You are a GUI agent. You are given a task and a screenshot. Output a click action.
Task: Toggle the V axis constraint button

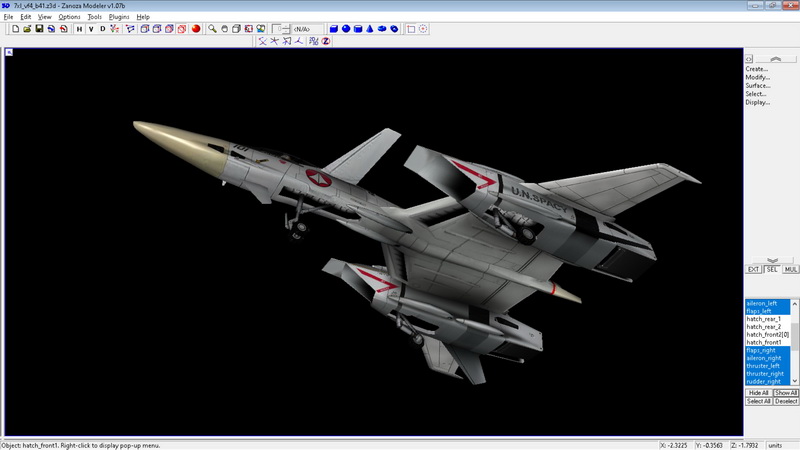[x=91, y=29]
